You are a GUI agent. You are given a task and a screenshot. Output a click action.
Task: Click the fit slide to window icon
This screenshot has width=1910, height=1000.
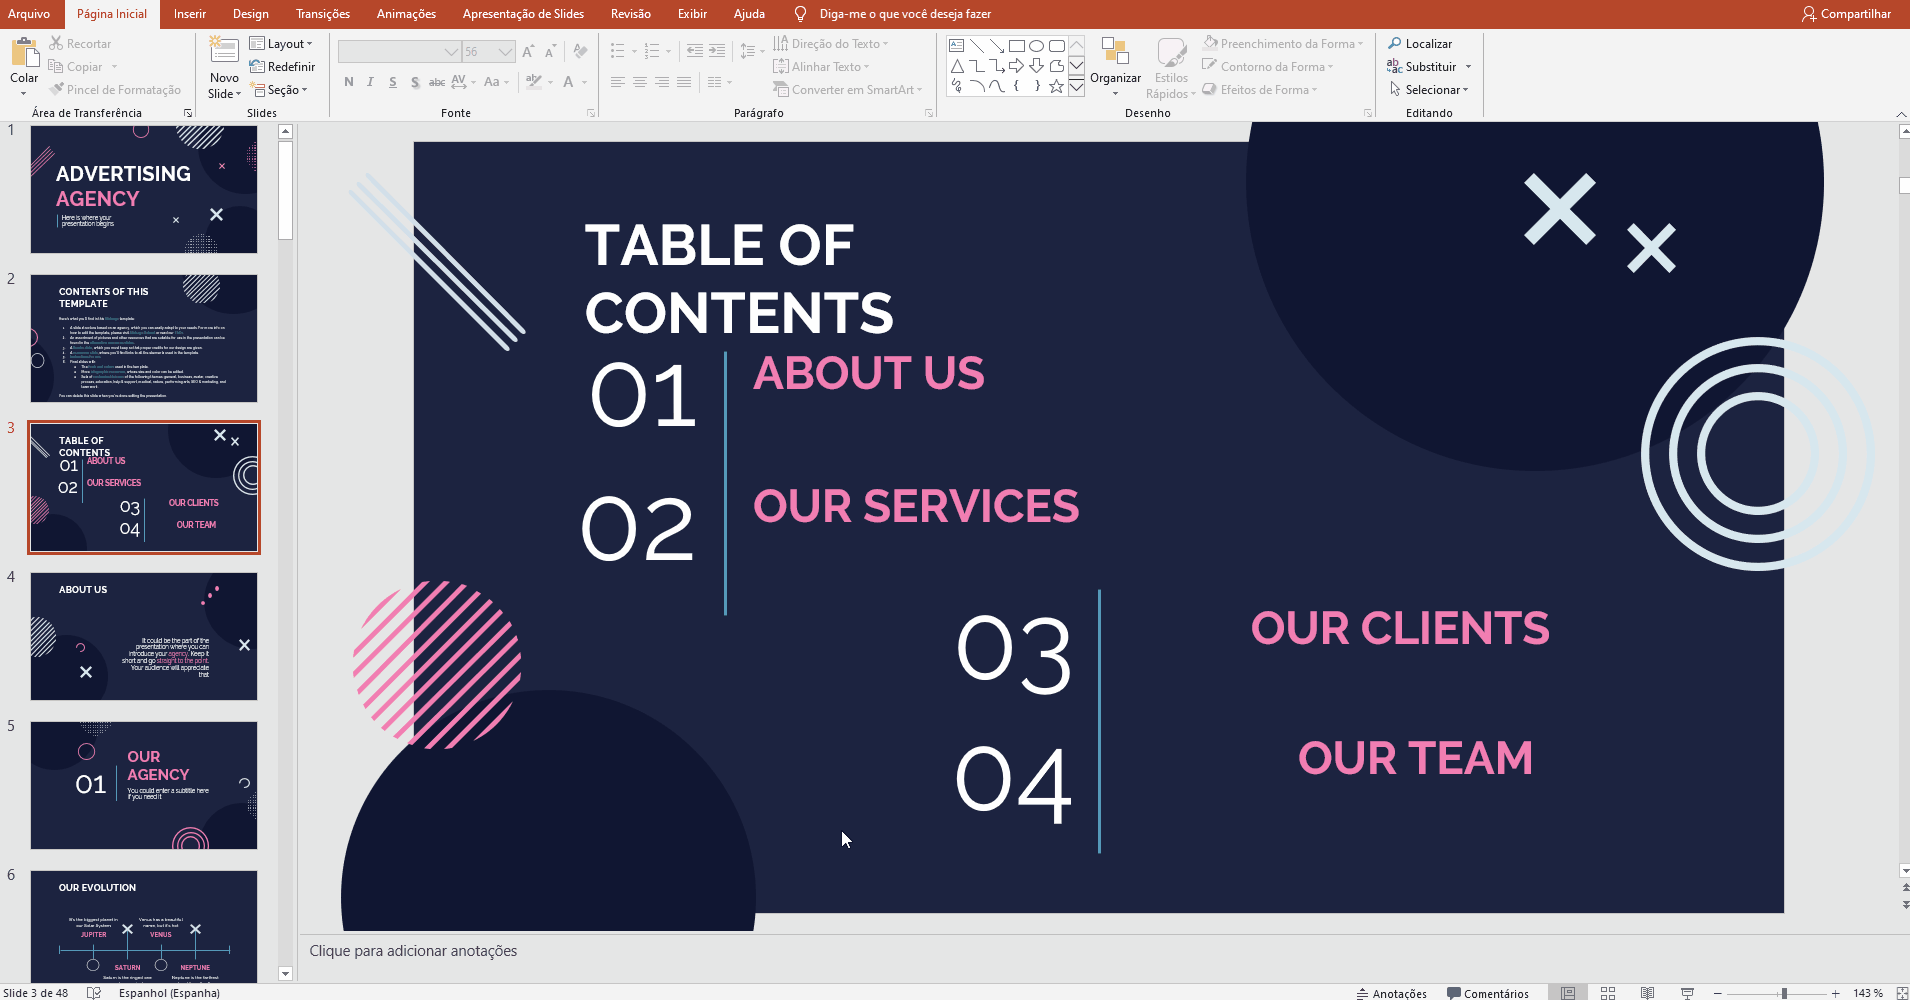(x=1902, y=993)
